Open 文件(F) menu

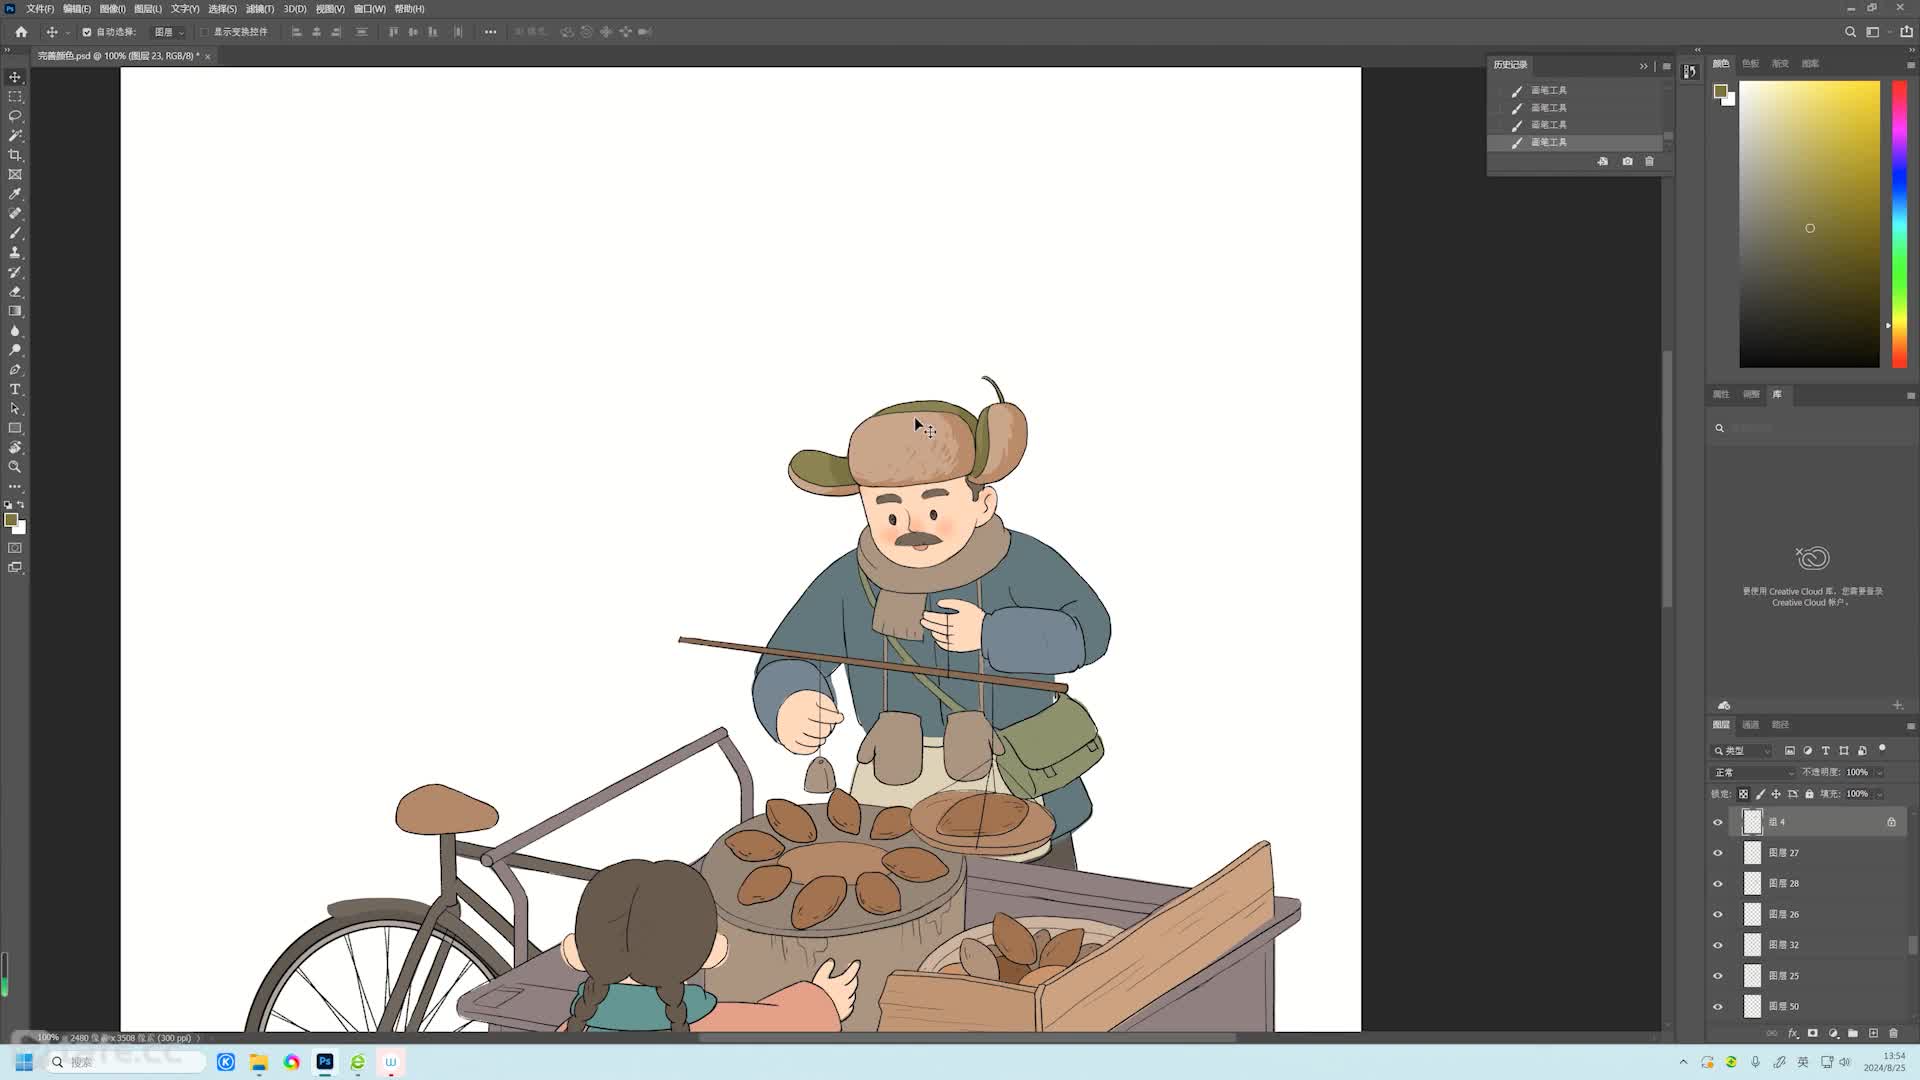click(x=40, y=9)
